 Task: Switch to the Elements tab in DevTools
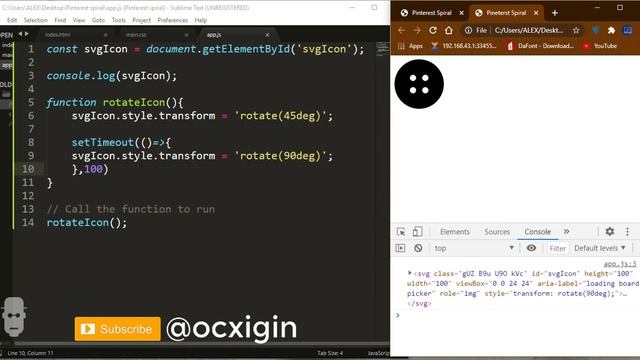pos(455,232)
